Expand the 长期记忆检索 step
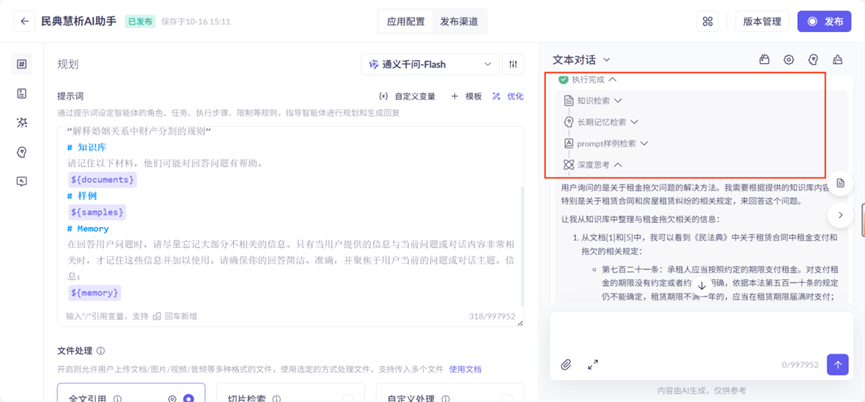Viewport: 865px width, 402px height. coord(634,122)
